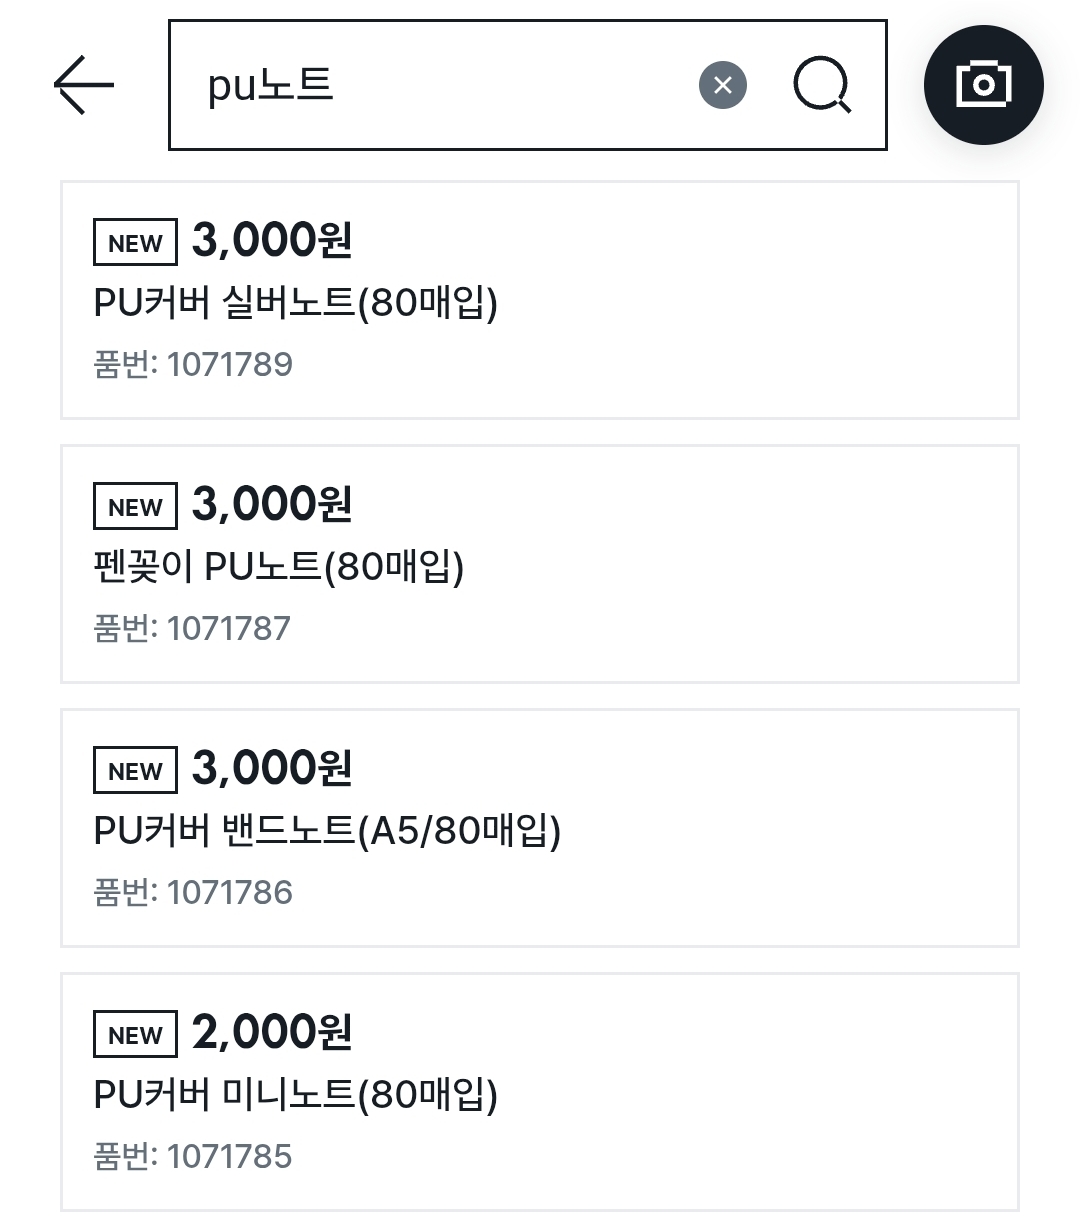Tap the magnifying glass search icon
The height and width of the screenshot is (1226, 1080).
pyautogui.click(x=822, y=85)
